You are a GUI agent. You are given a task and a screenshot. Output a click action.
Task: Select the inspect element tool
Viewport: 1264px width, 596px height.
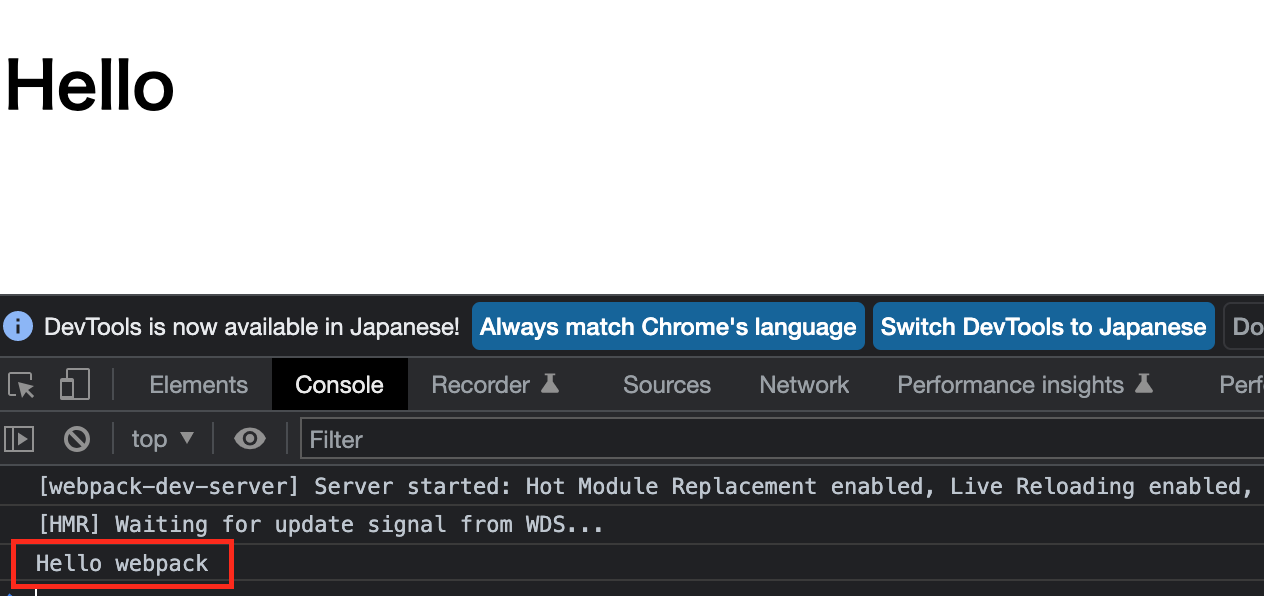tap(21, 385)
